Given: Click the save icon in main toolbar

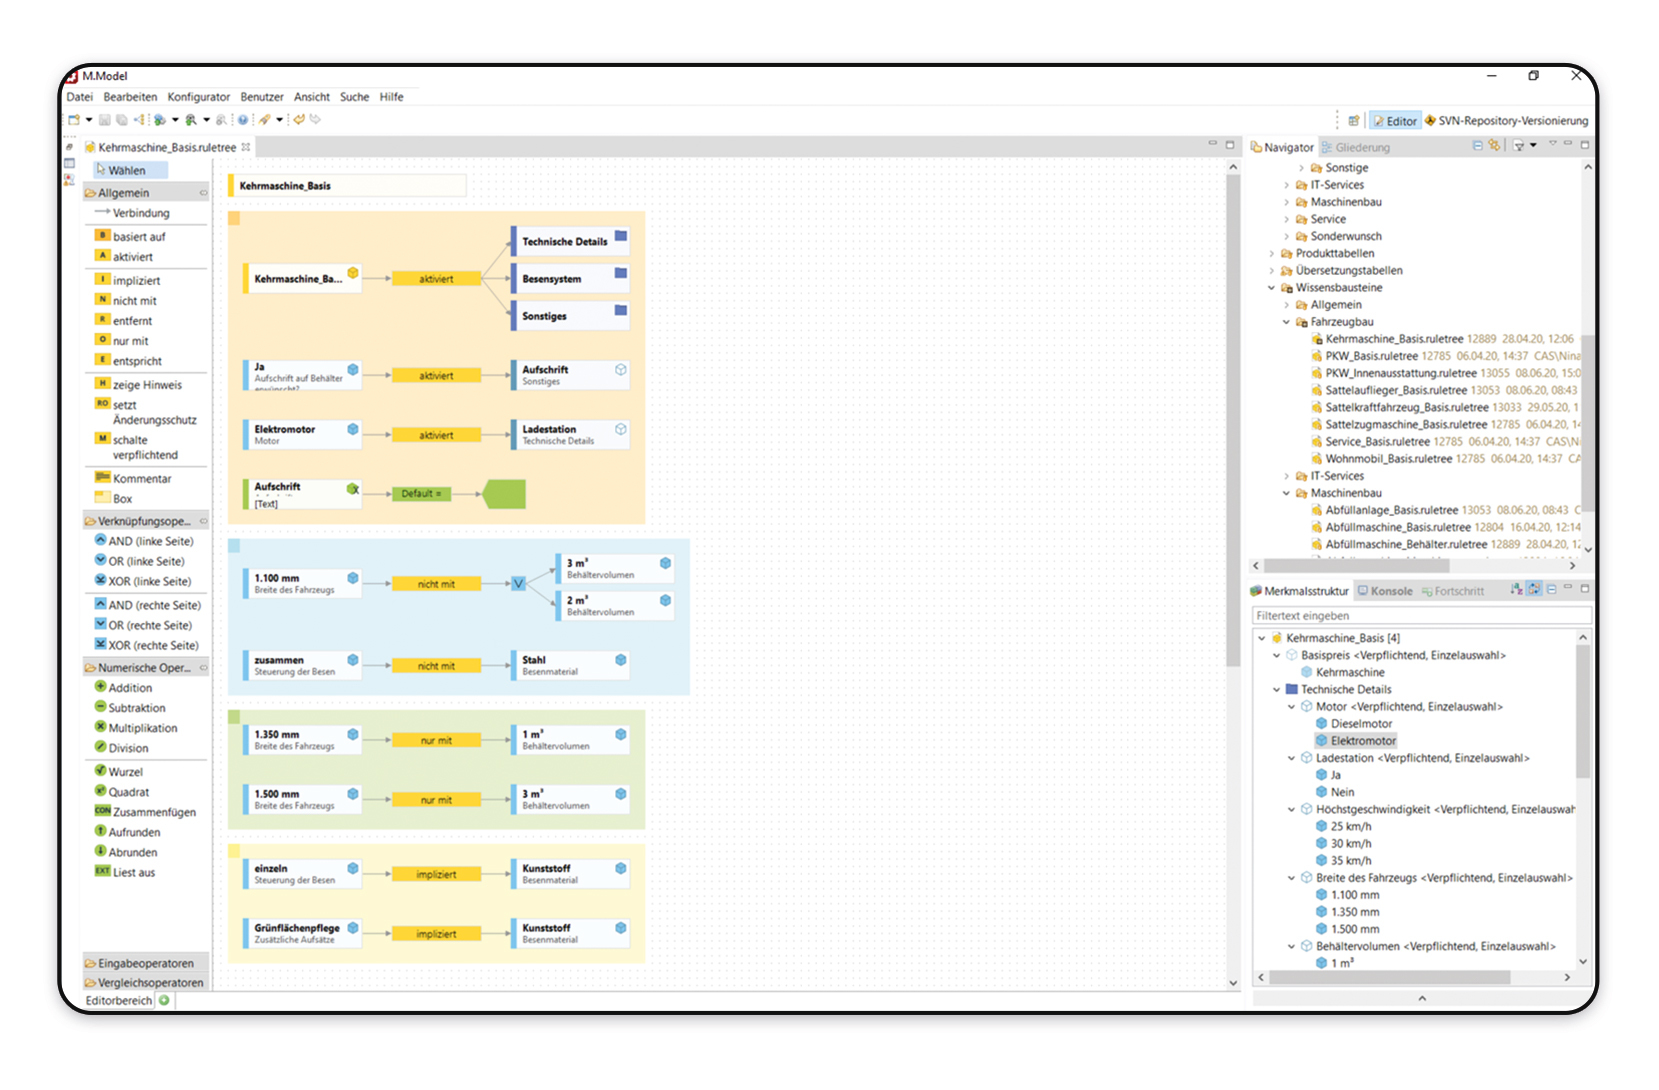Looking at the screenshot, I should [x=105, y=119].
